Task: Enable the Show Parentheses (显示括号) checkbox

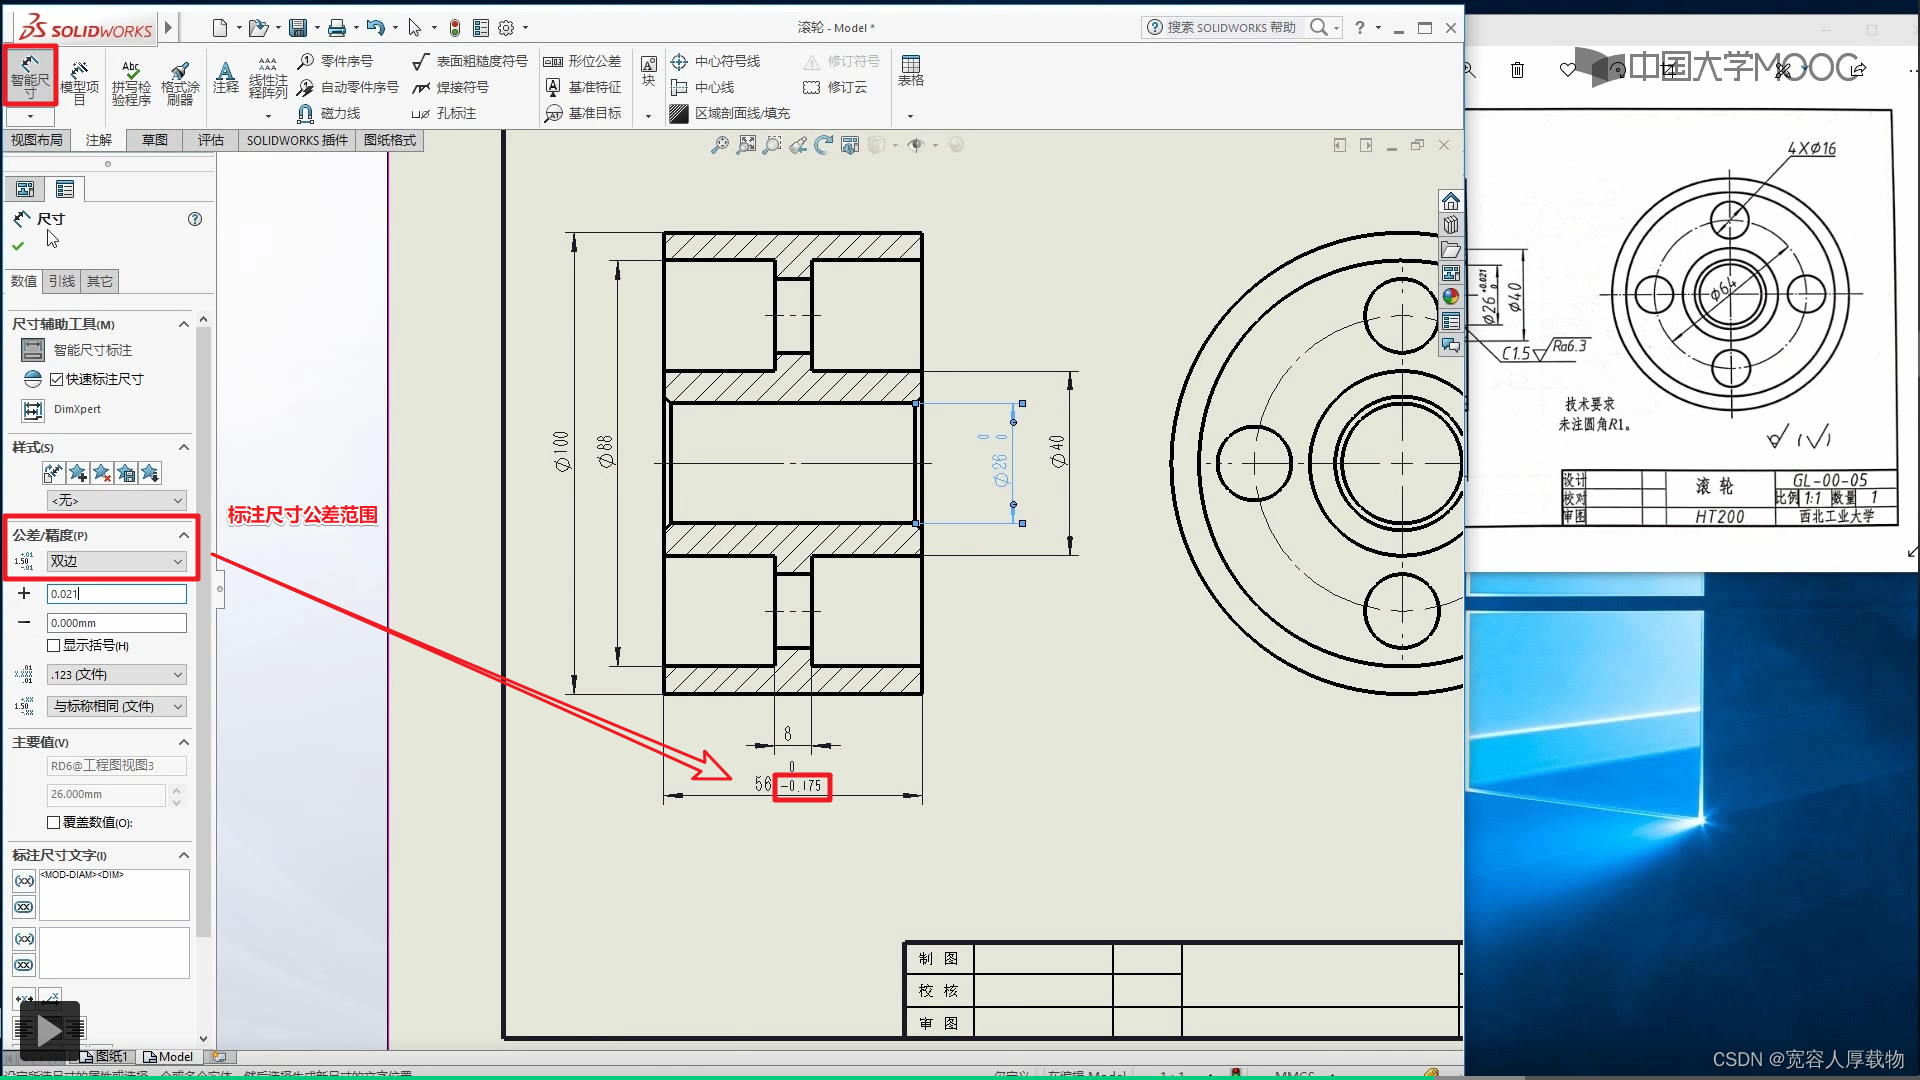Action: click(x=54, y=646)
